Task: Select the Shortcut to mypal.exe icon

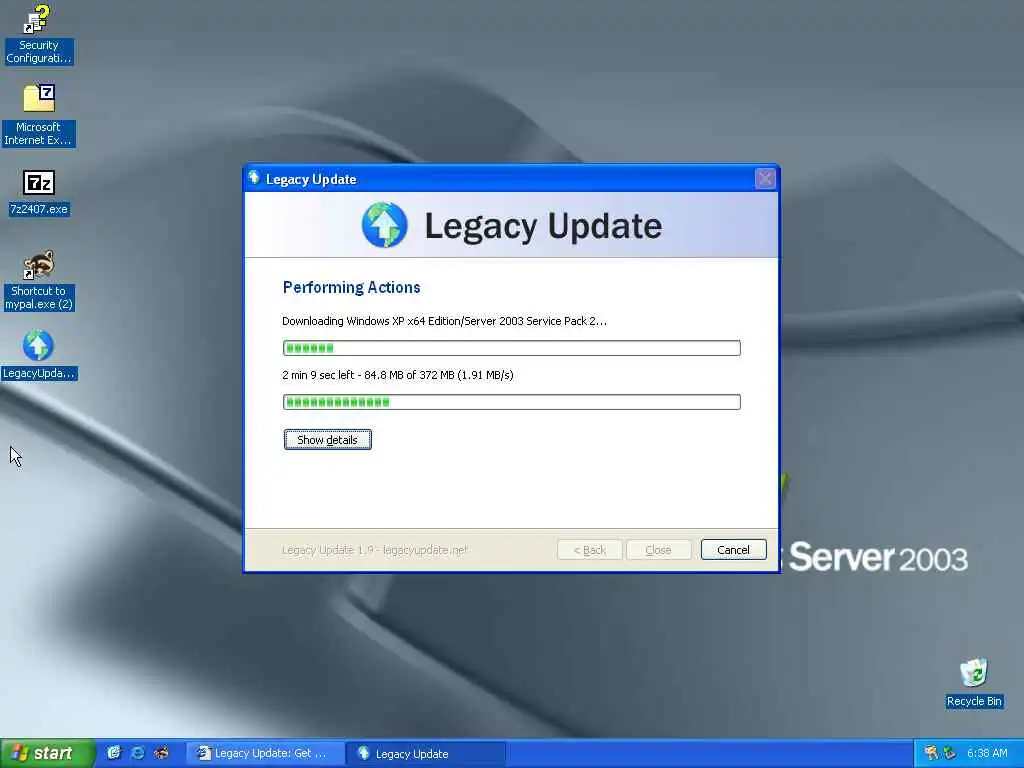Action: (39, 280)
